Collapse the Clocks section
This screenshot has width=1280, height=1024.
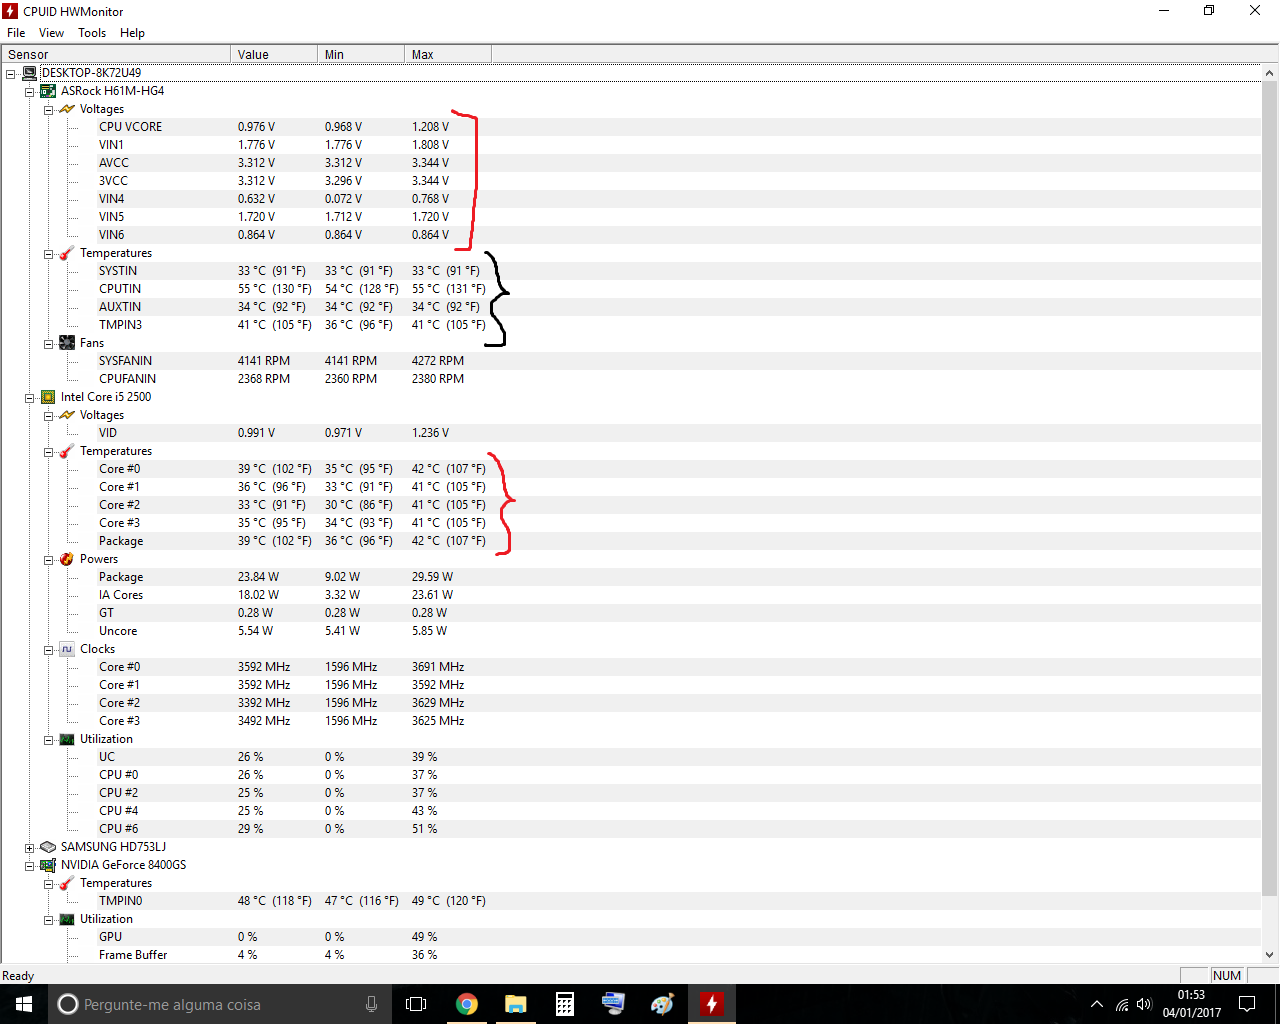point(48,650)
